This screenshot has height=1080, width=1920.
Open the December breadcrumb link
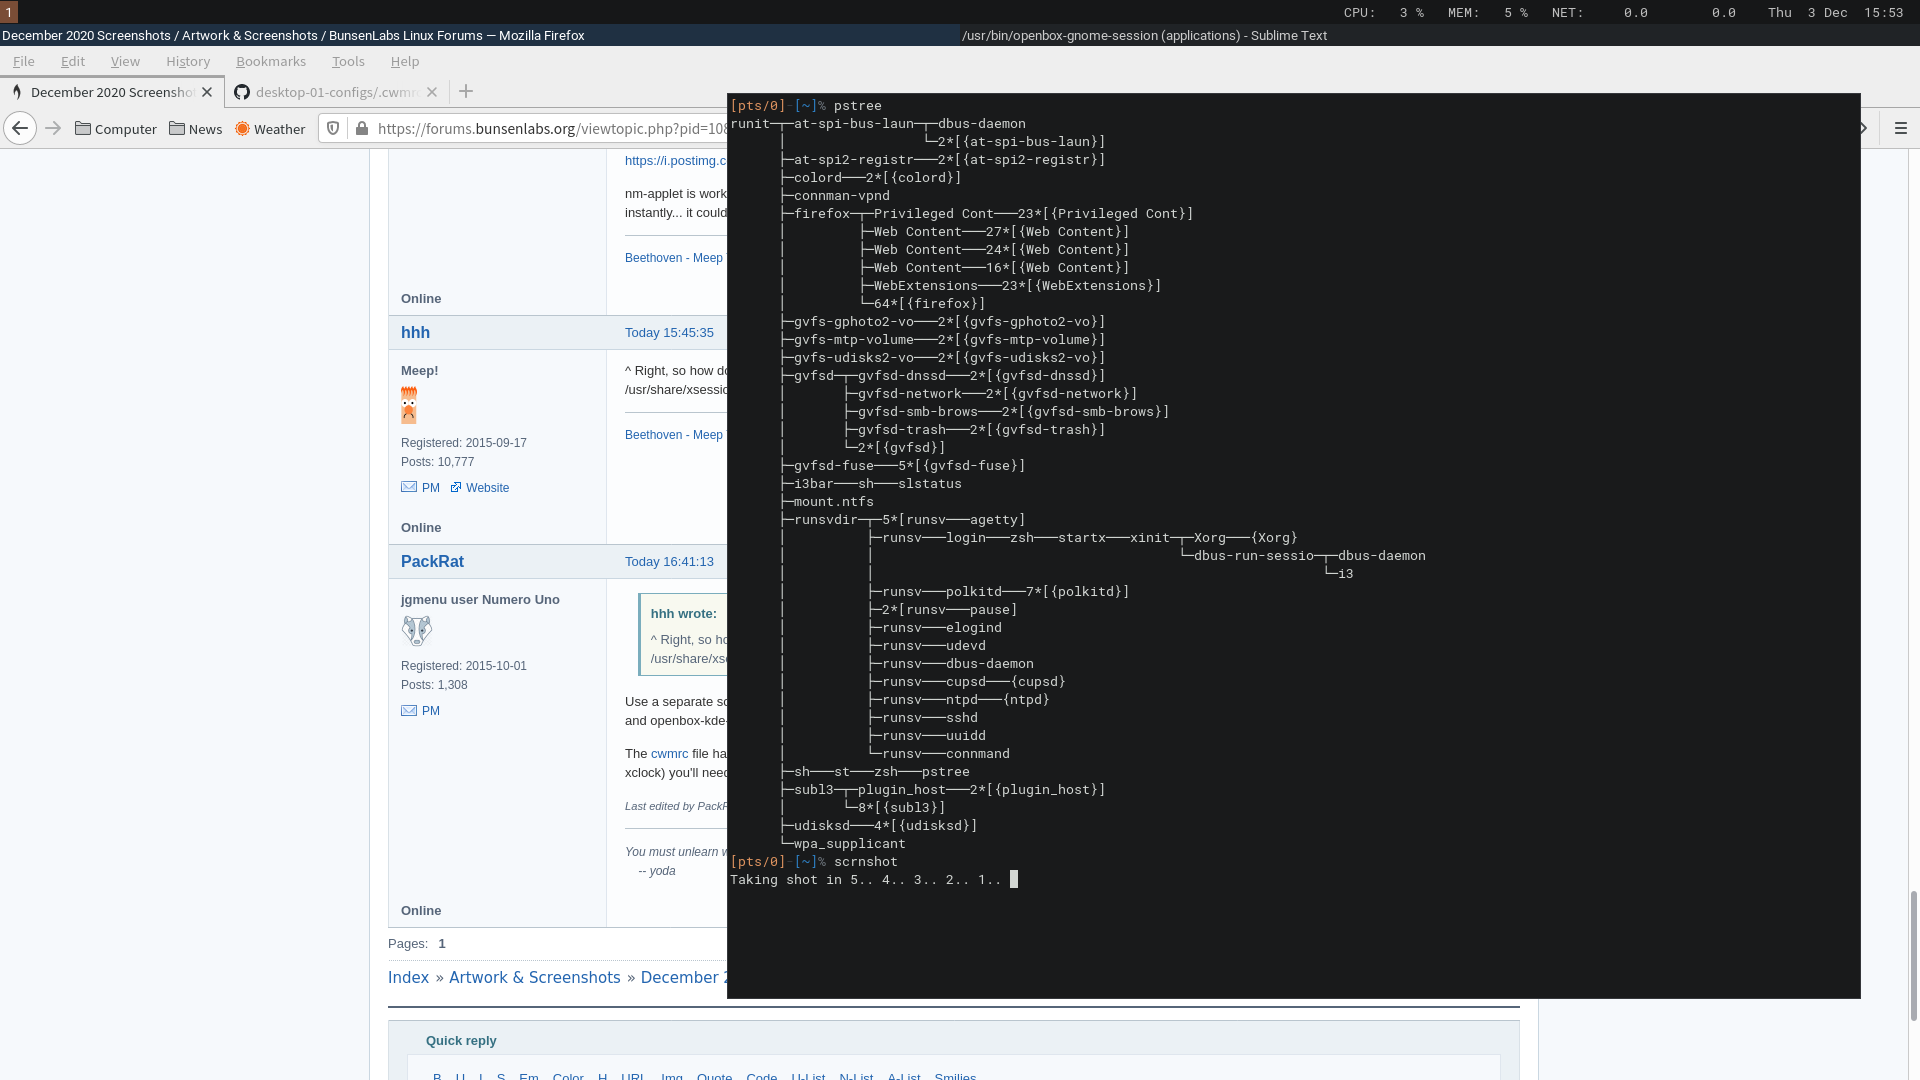pyautogui.click(x=683, y=978)
